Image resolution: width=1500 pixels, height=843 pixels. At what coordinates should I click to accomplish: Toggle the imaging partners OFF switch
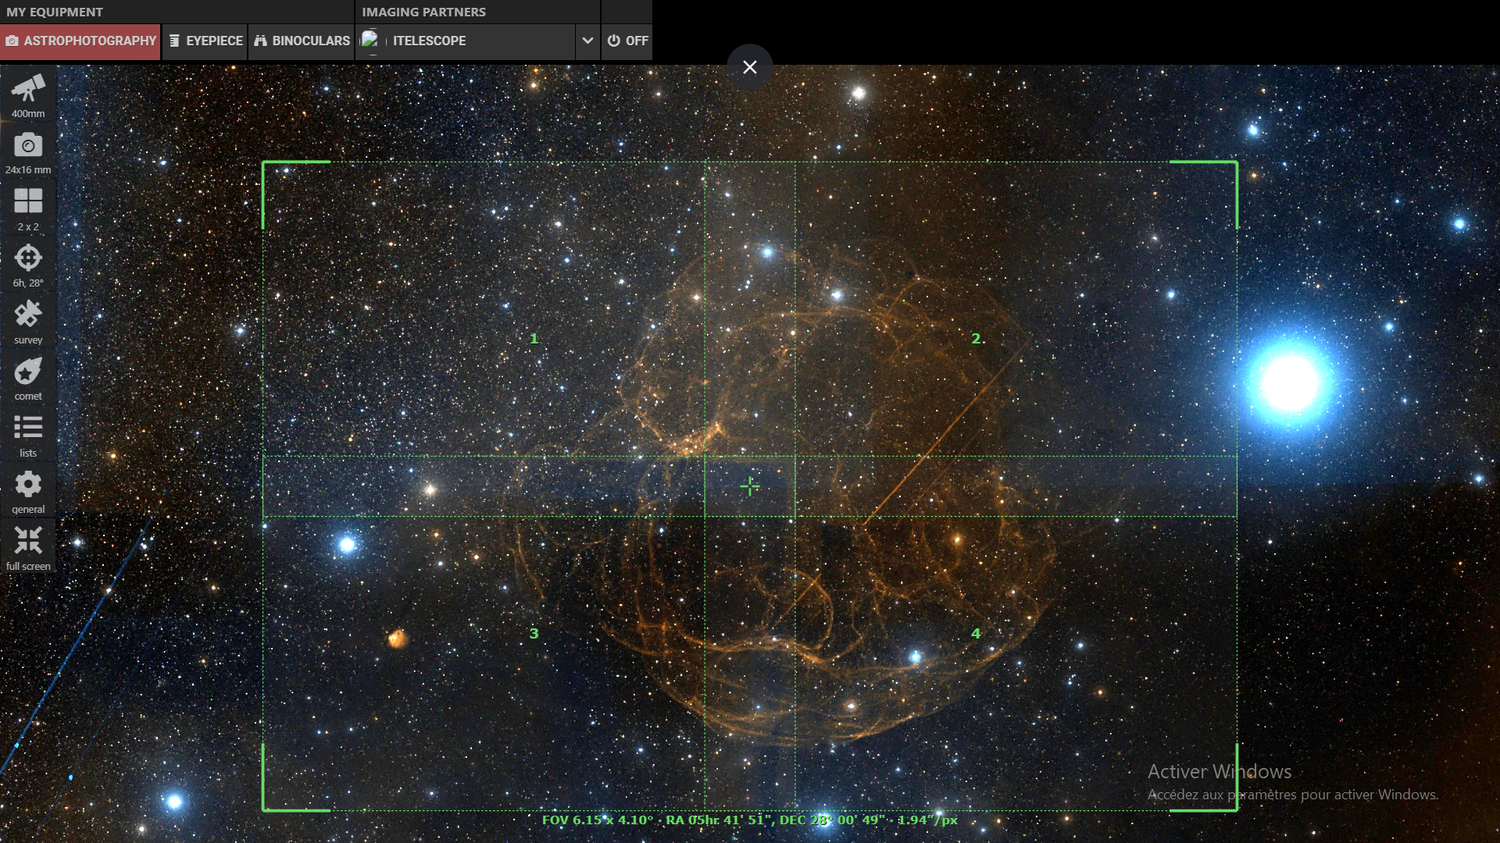[x=627, y=41]
